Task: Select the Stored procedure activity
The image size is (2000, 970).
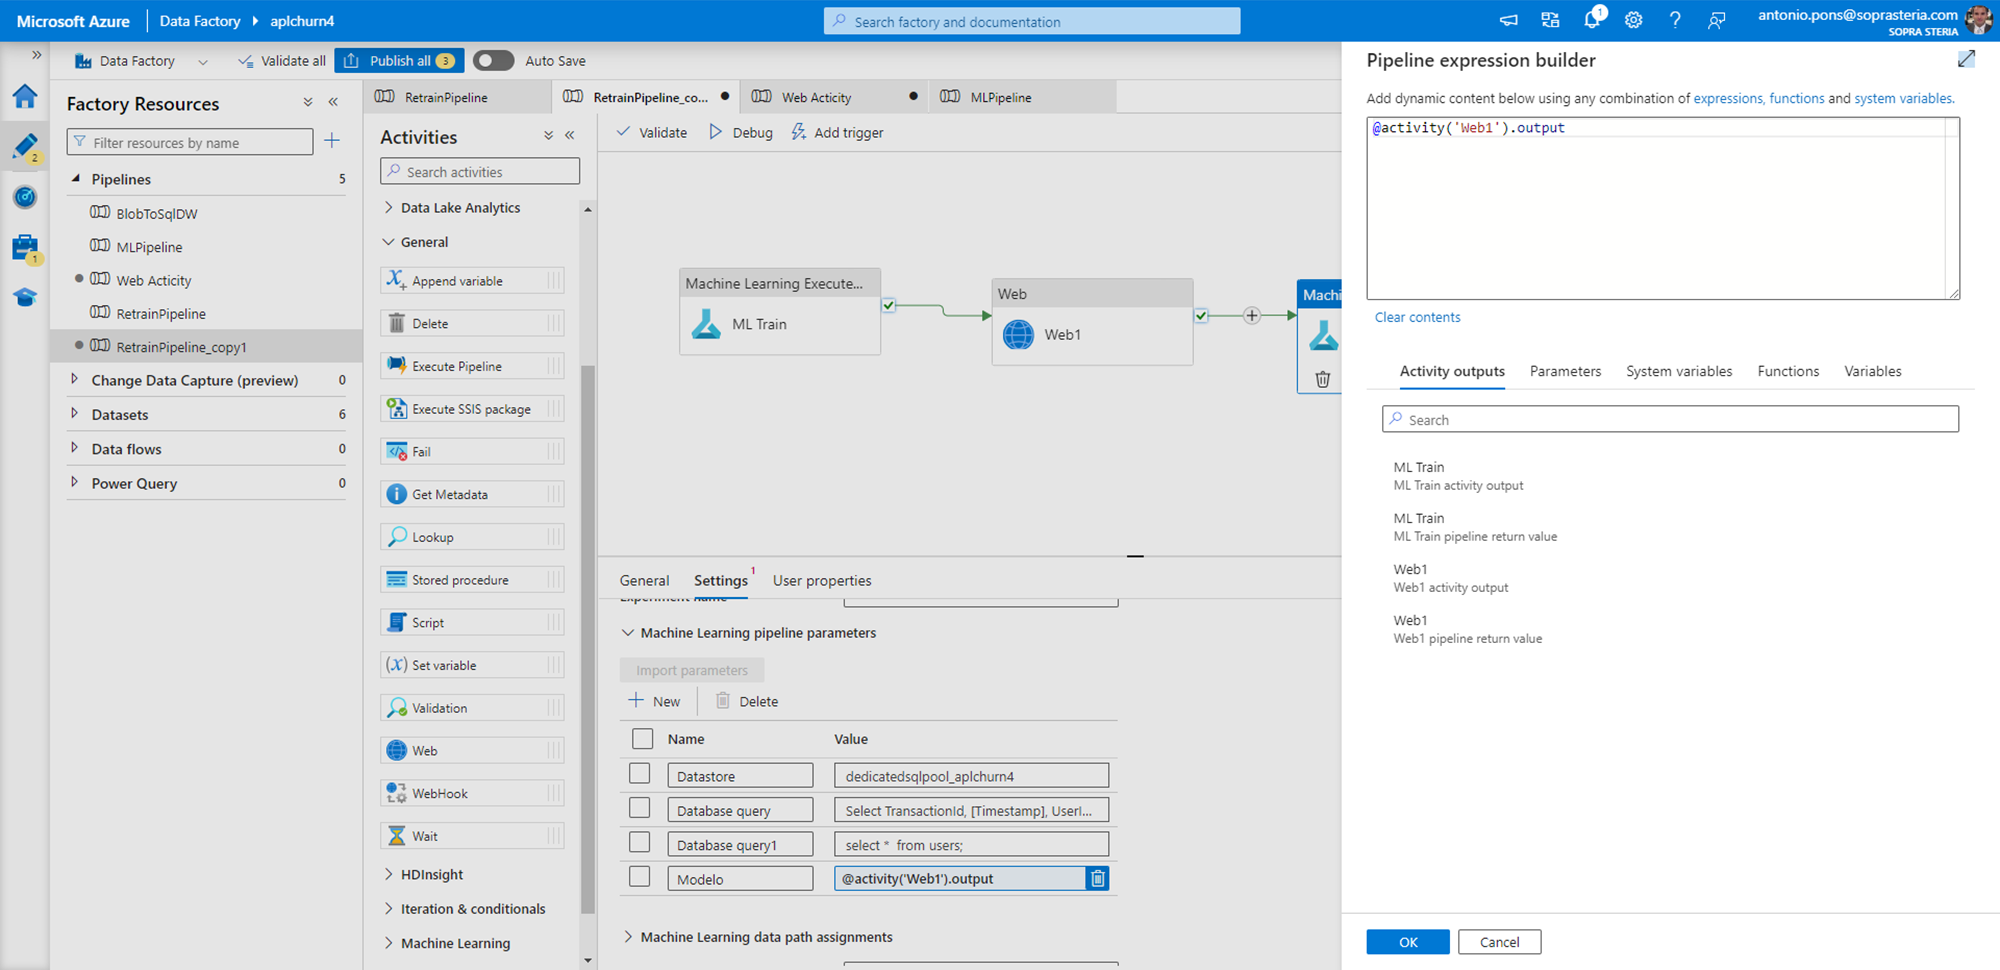Action: [472, 580]
